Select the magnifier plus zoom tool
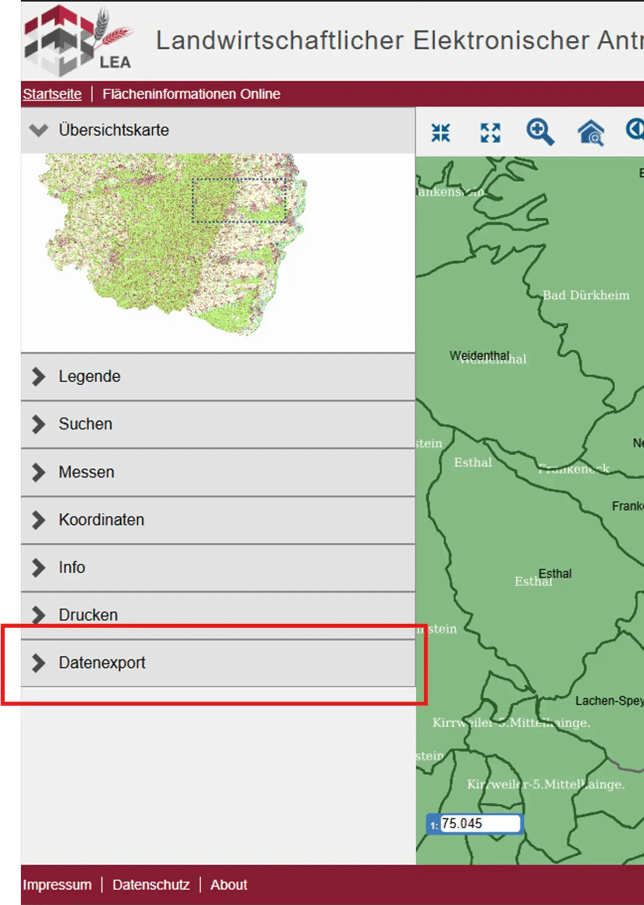The width and height of the screenshot is (644, 905). (x=540, y=133)
